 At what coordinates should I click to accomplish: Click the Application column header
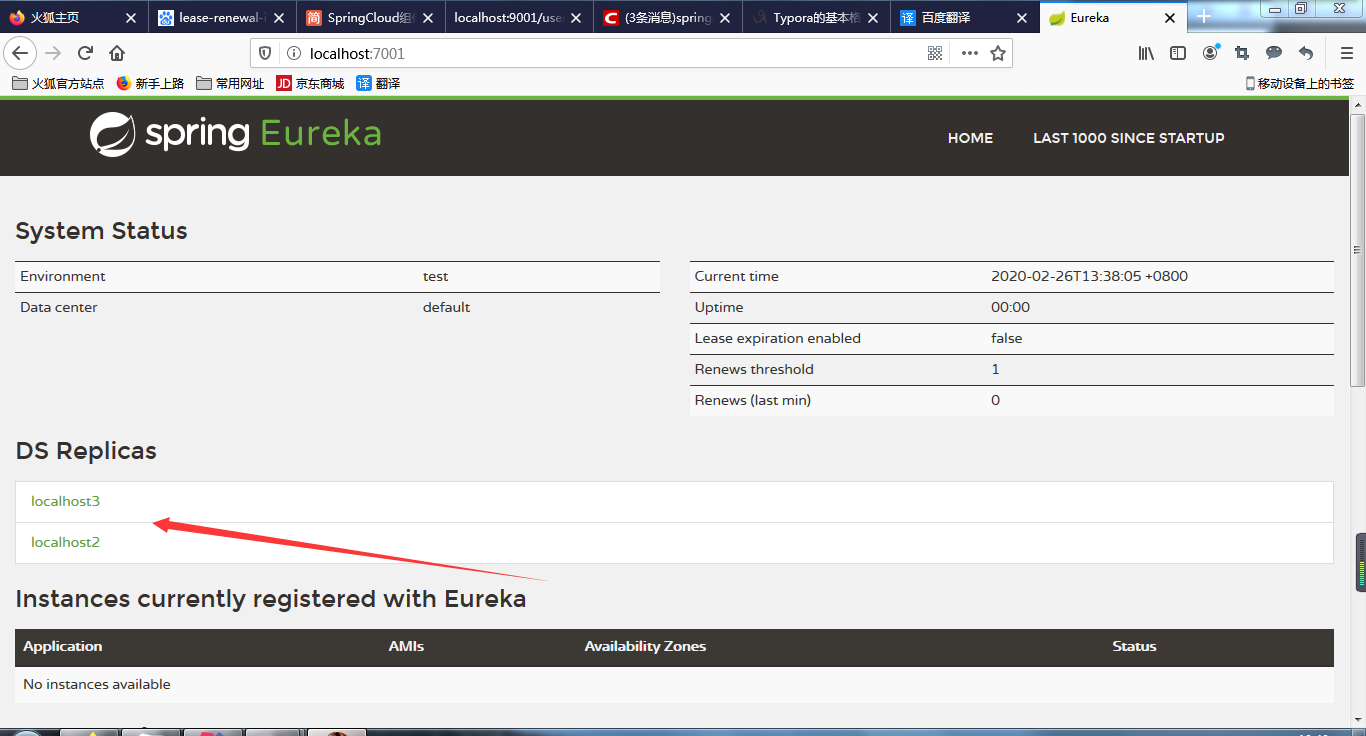click(x=63, y=646)
